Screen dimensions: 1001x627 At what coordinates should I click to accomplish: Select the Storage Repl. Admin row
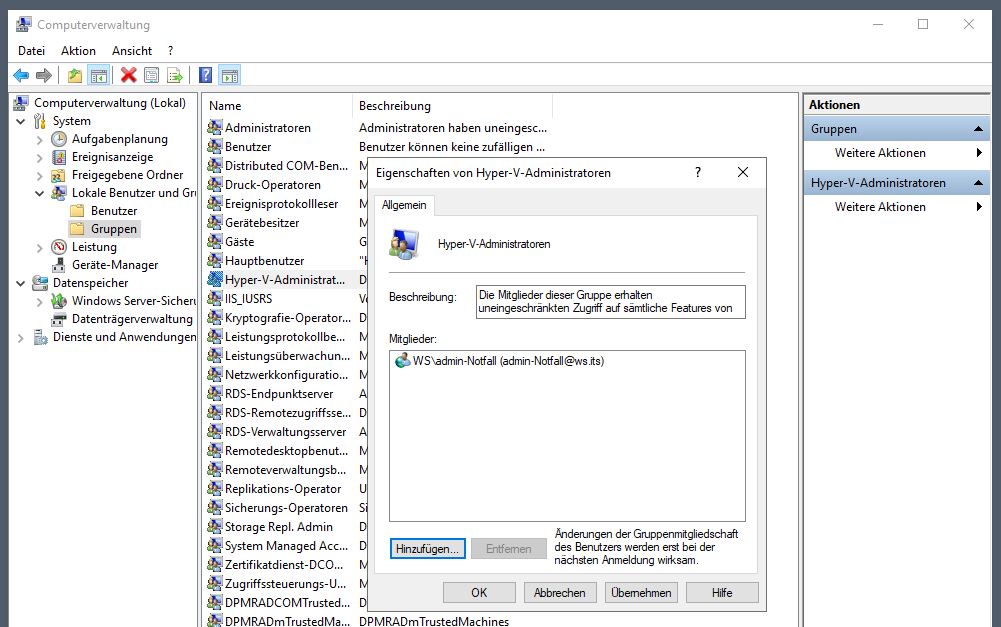click(278, 527)
